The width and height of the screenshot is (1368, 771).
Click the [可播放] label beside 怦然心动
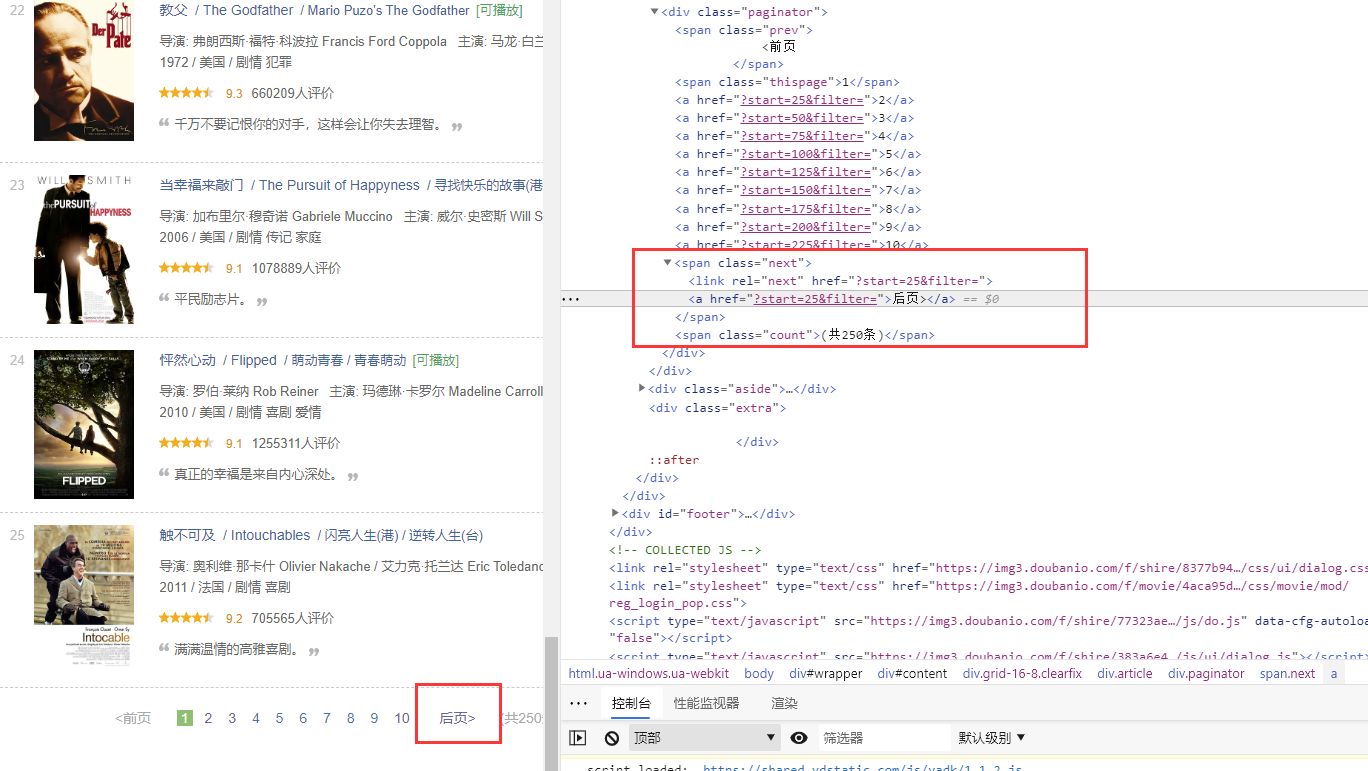click(436, 360)
